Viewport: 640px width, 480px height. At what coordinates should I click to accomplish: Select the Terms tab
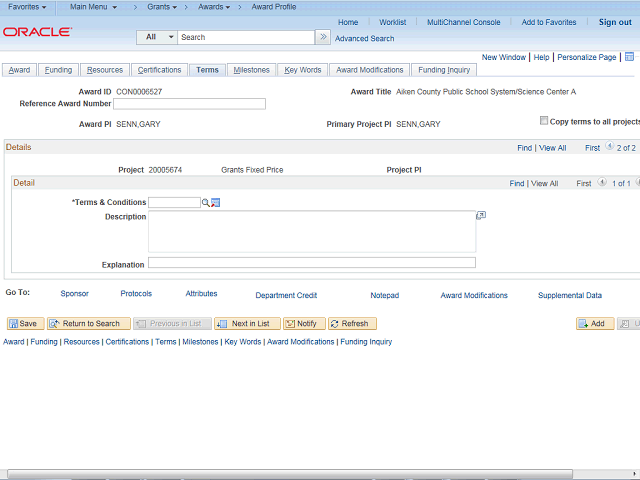pyautogui.click(x=207, y=70)
